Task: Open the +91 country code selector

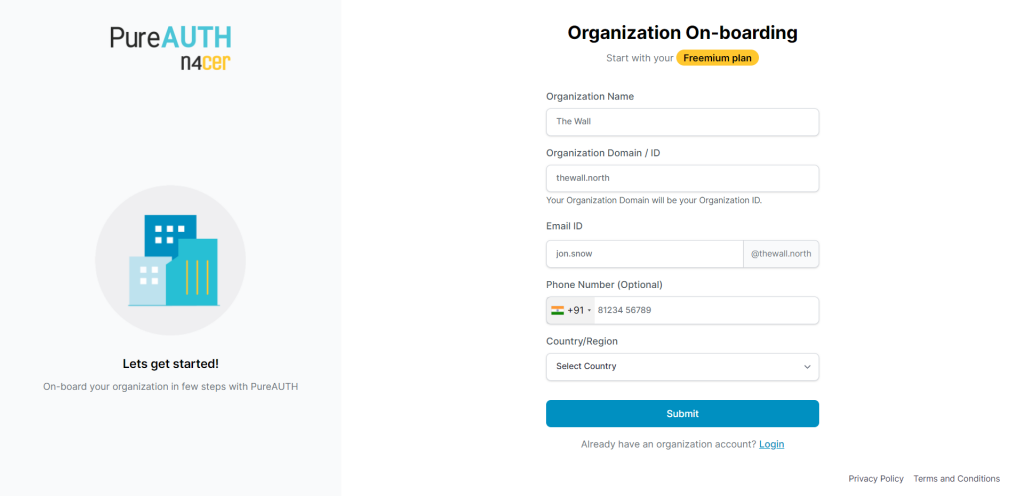Action: click(571, 311)
